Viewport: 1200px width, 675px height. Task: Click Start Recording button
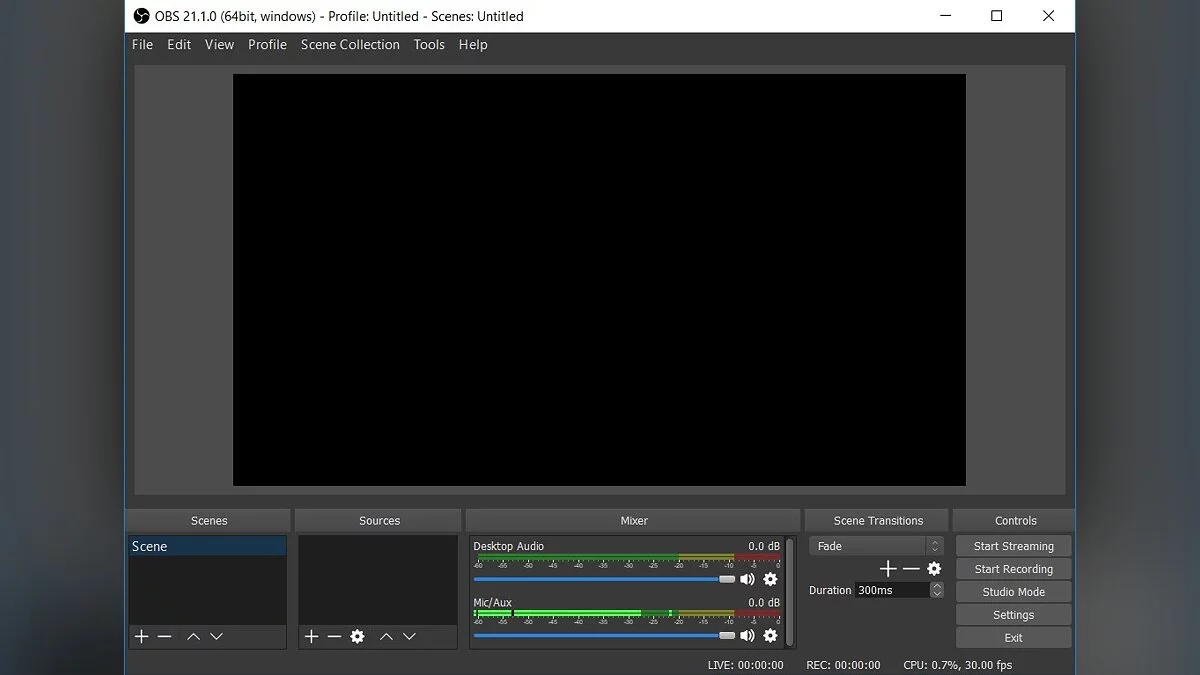tap(1013, 569)
